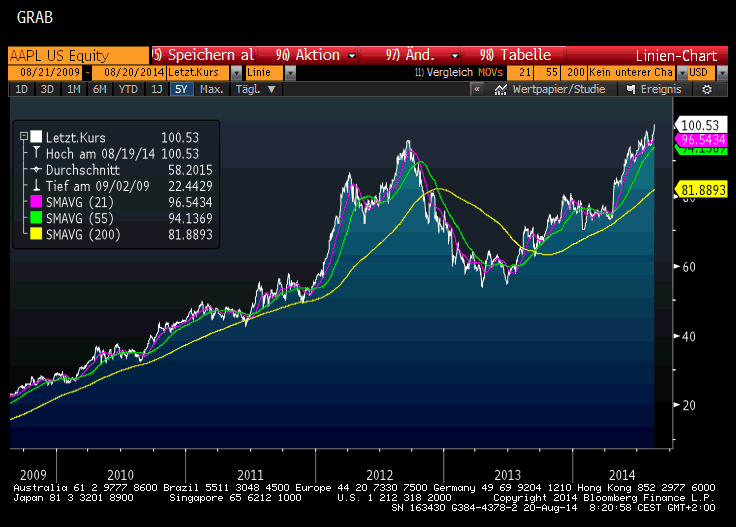Select the YTD range tab
This screenshot has width=736, height=527.
[x=128, y=89]
